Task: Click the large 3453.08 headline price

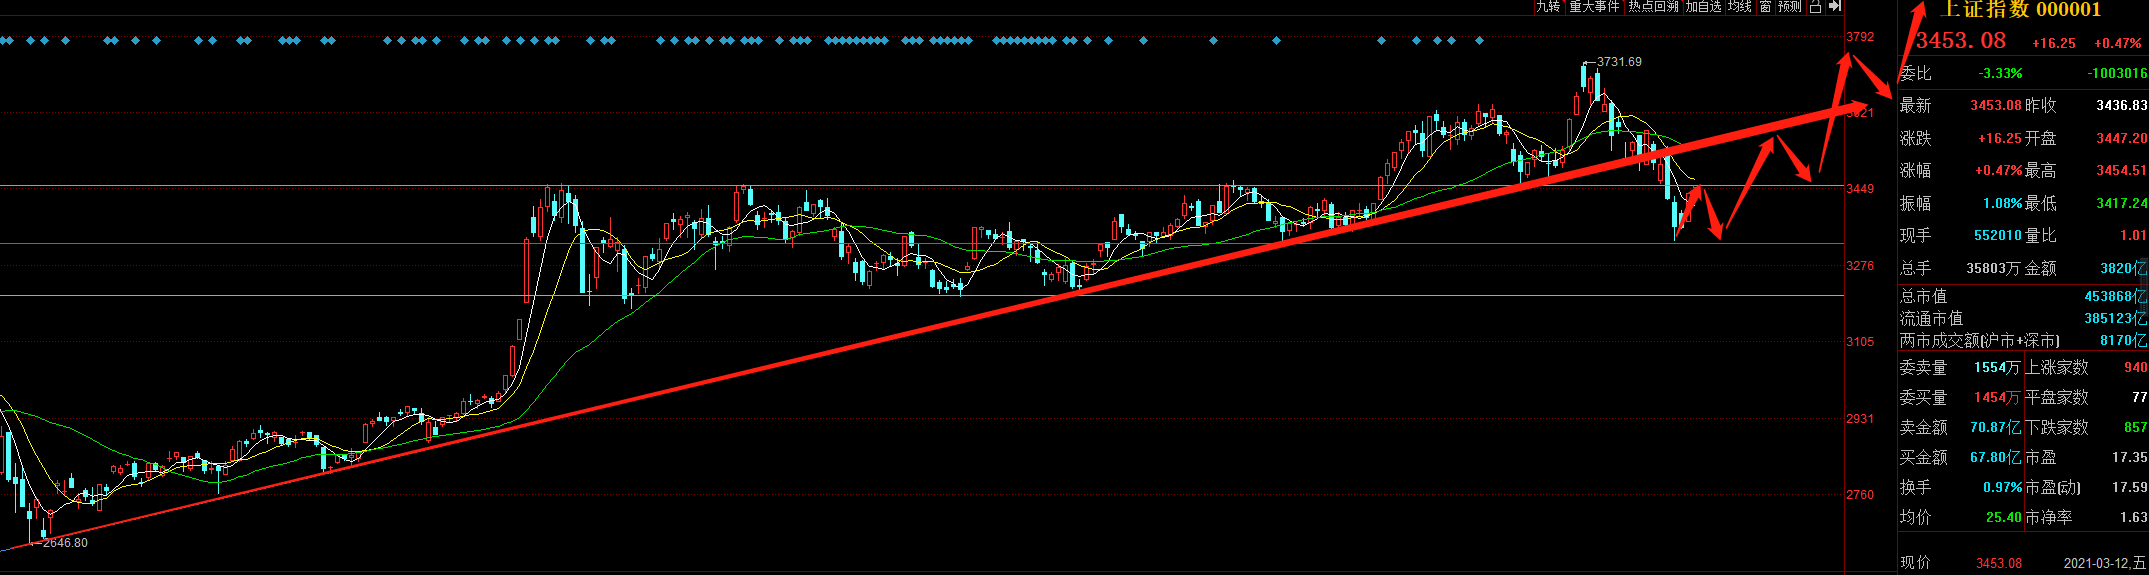Action: tap(1961, 41)
